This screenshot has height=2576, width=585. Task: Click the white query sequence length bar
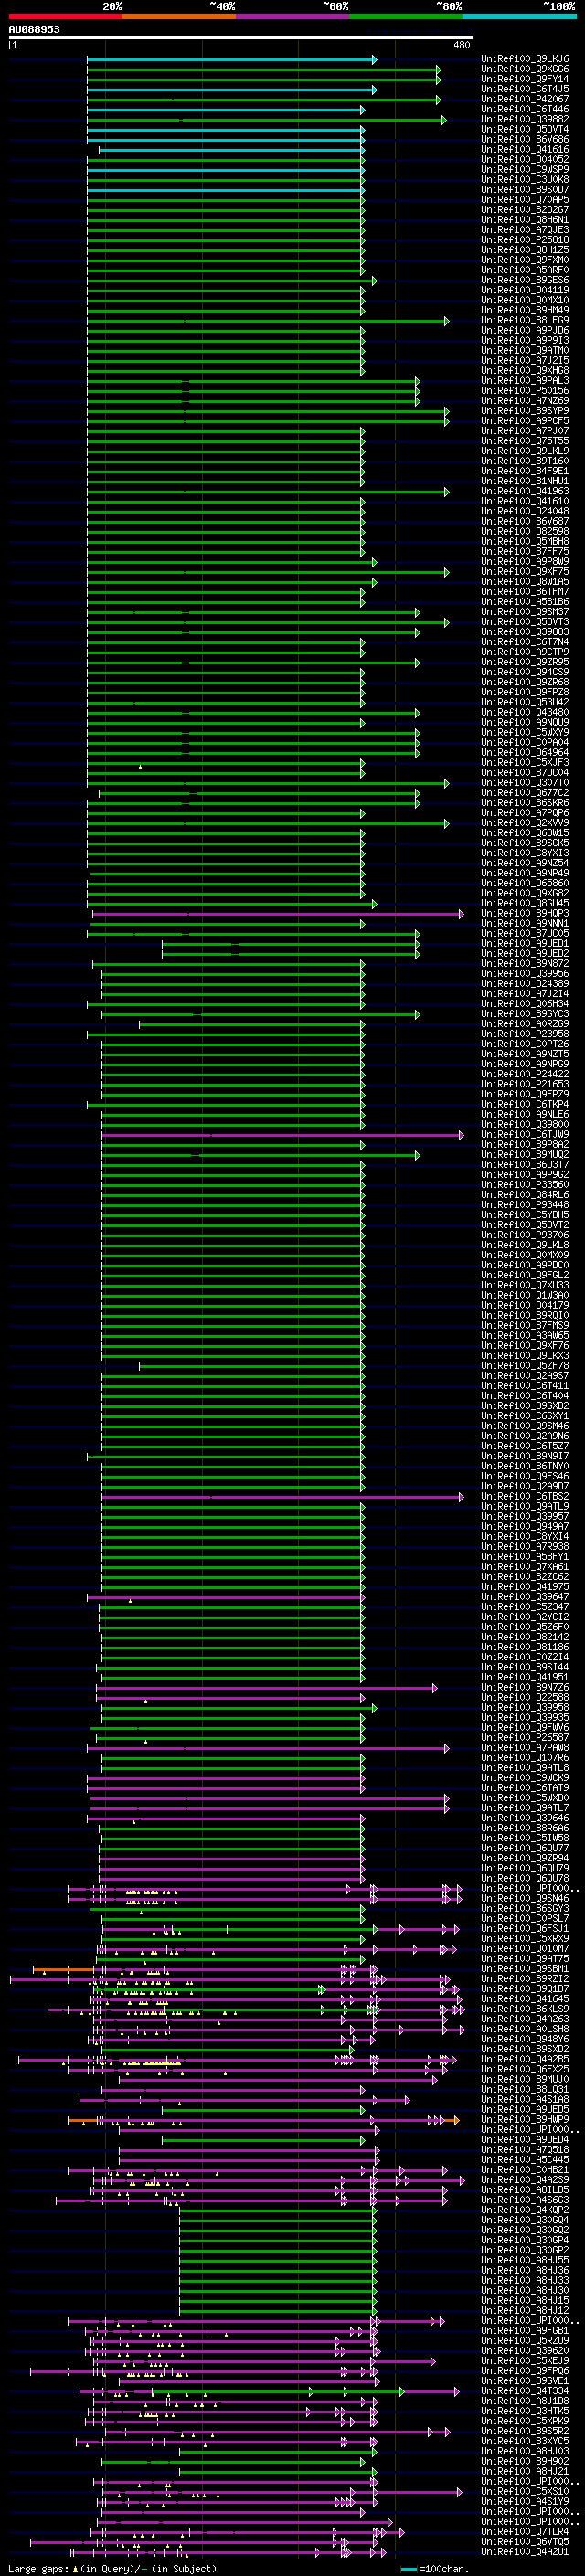pyautogui.click(x=241, y=37)
